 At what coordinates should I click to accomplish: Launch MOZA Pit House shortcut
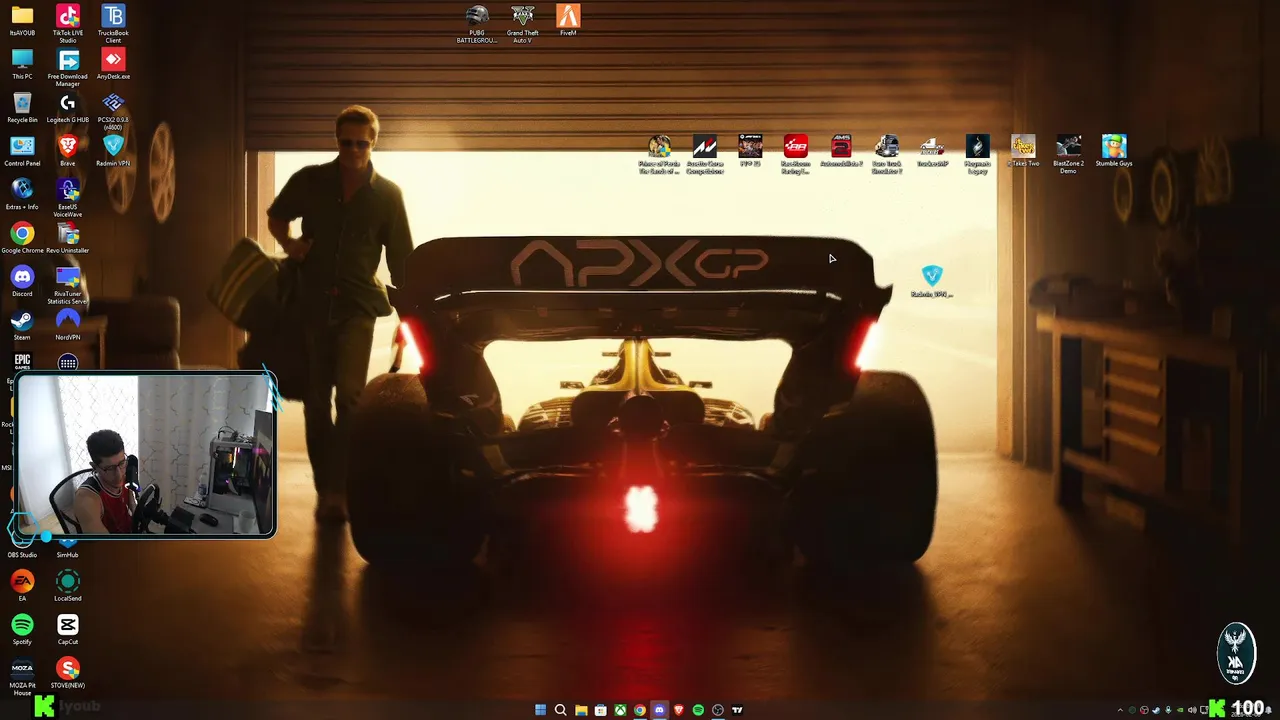pyautogui.click(x=22, y=676)
